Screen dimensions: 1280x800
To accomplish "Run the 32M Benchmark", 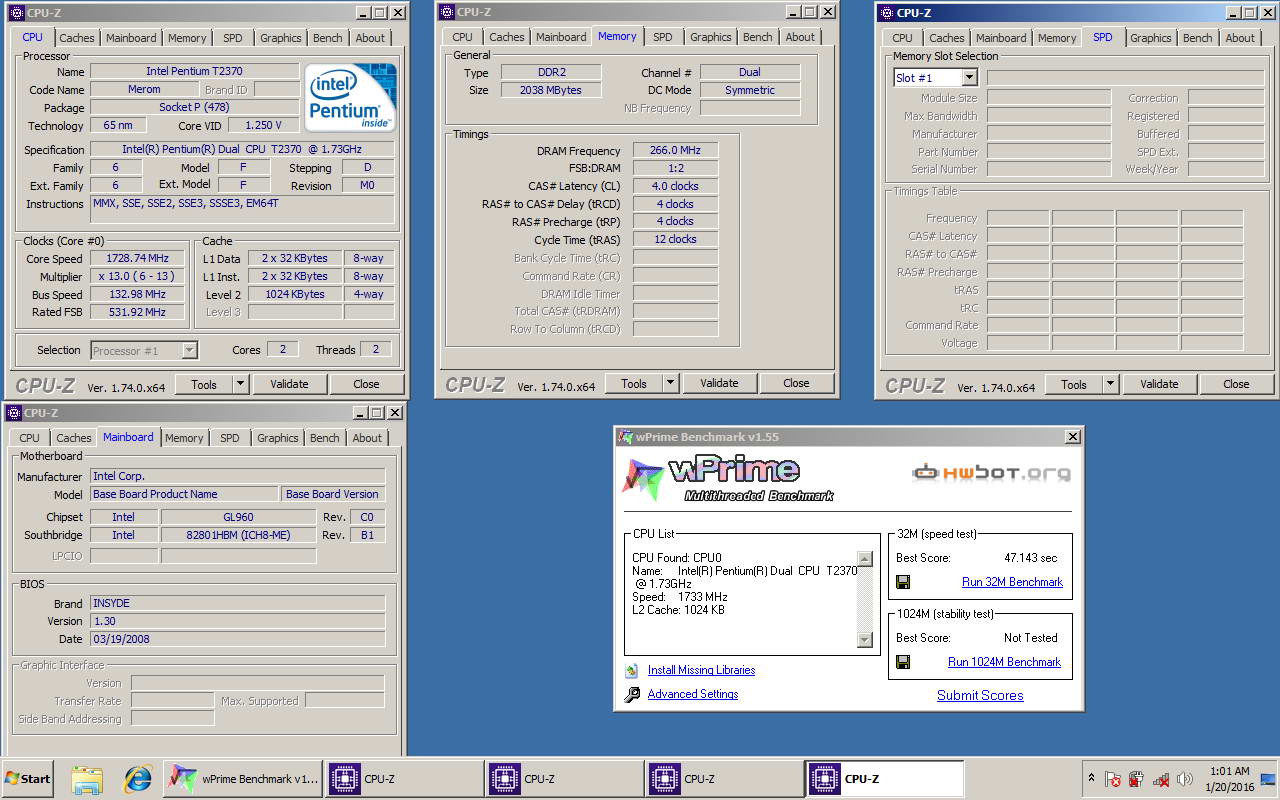I will 1012,582.
